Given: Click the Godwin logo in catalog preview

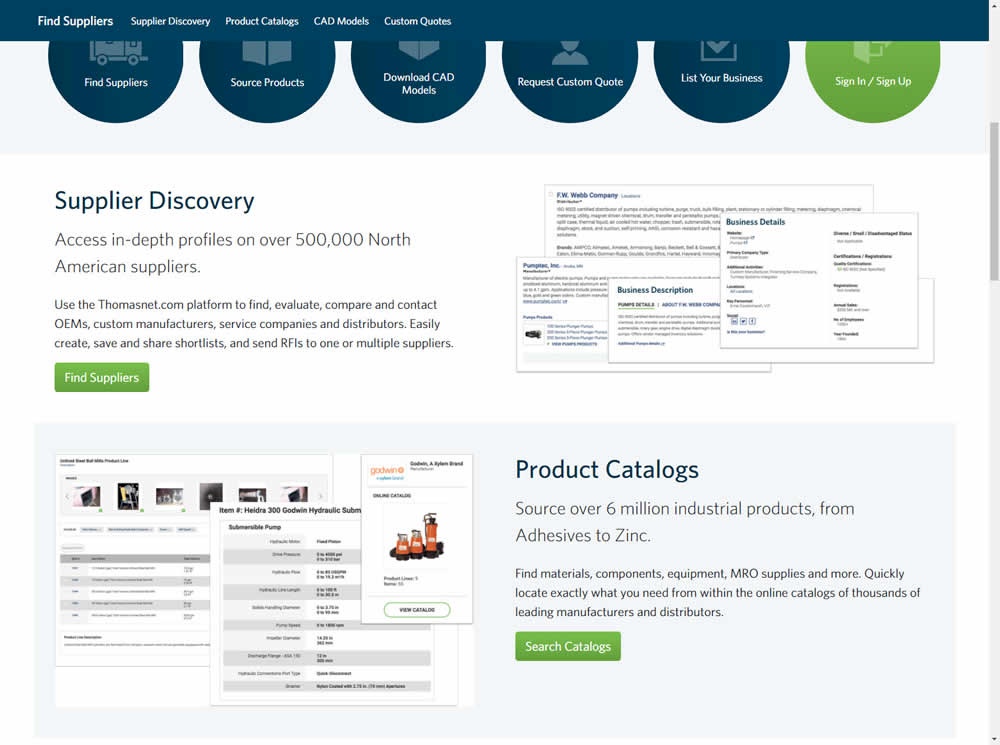Looking at the screenshot, I should [x=387, y=470].
